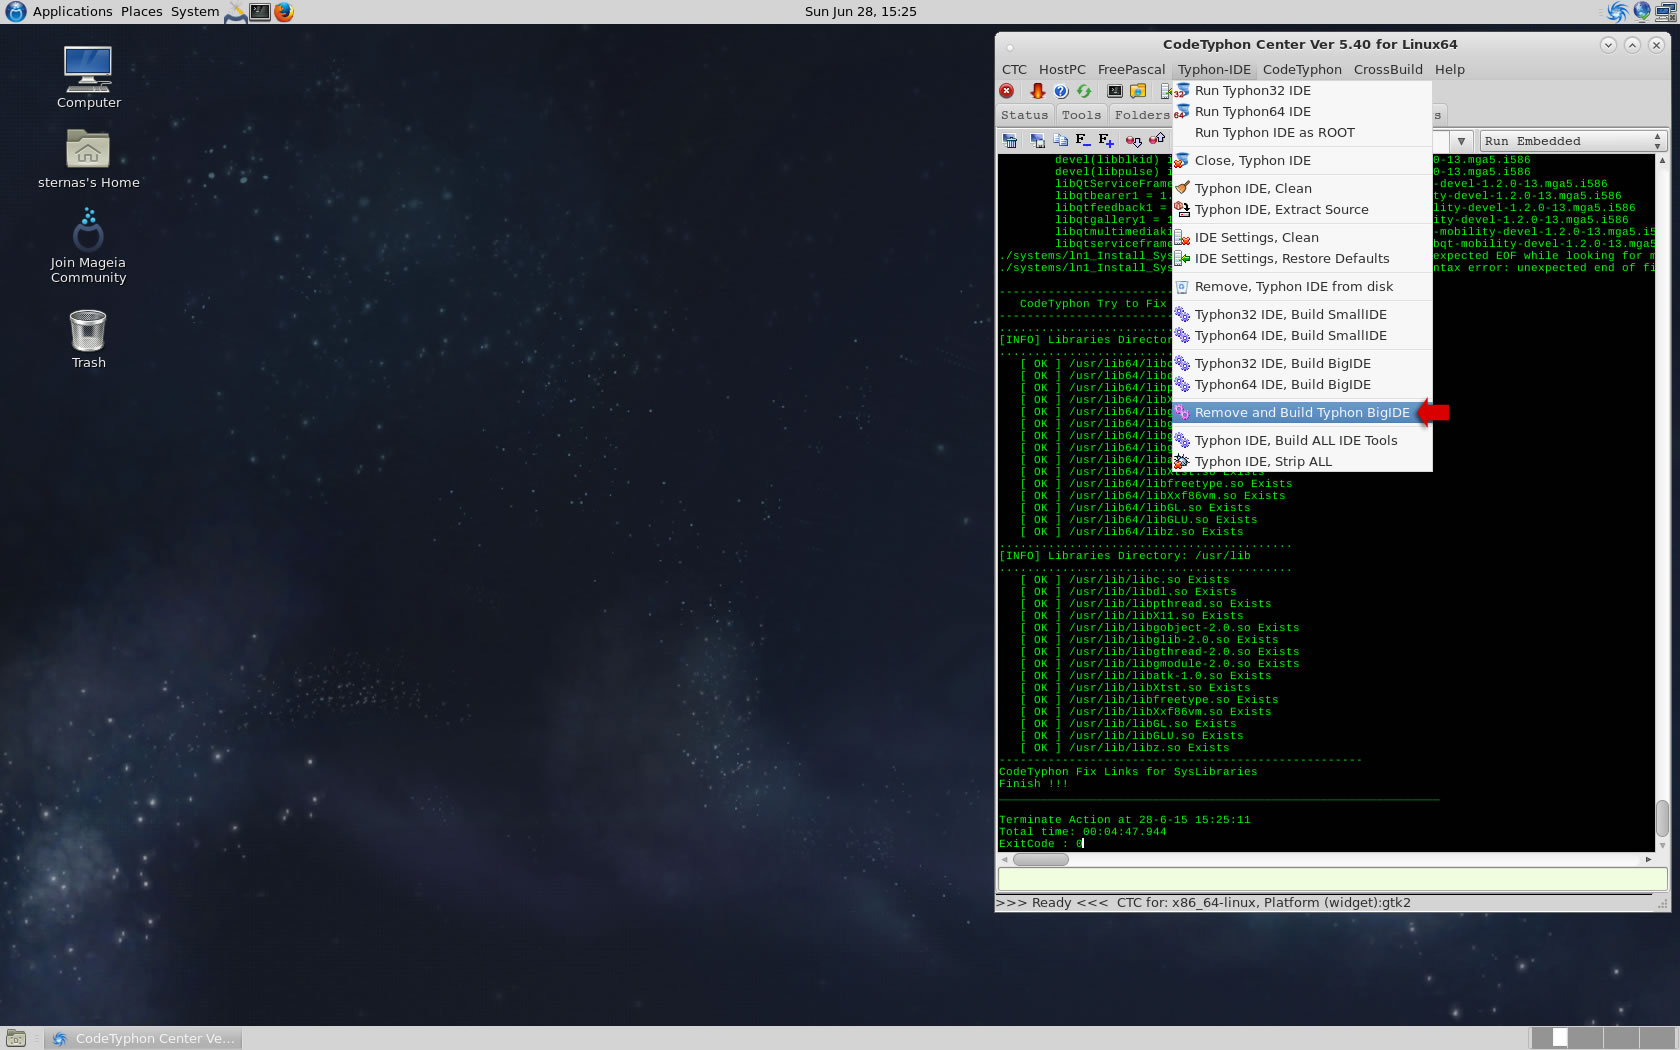1680x1050 pixels.
Task: Launch Firefox from the top panel
Action: [284, 12]
